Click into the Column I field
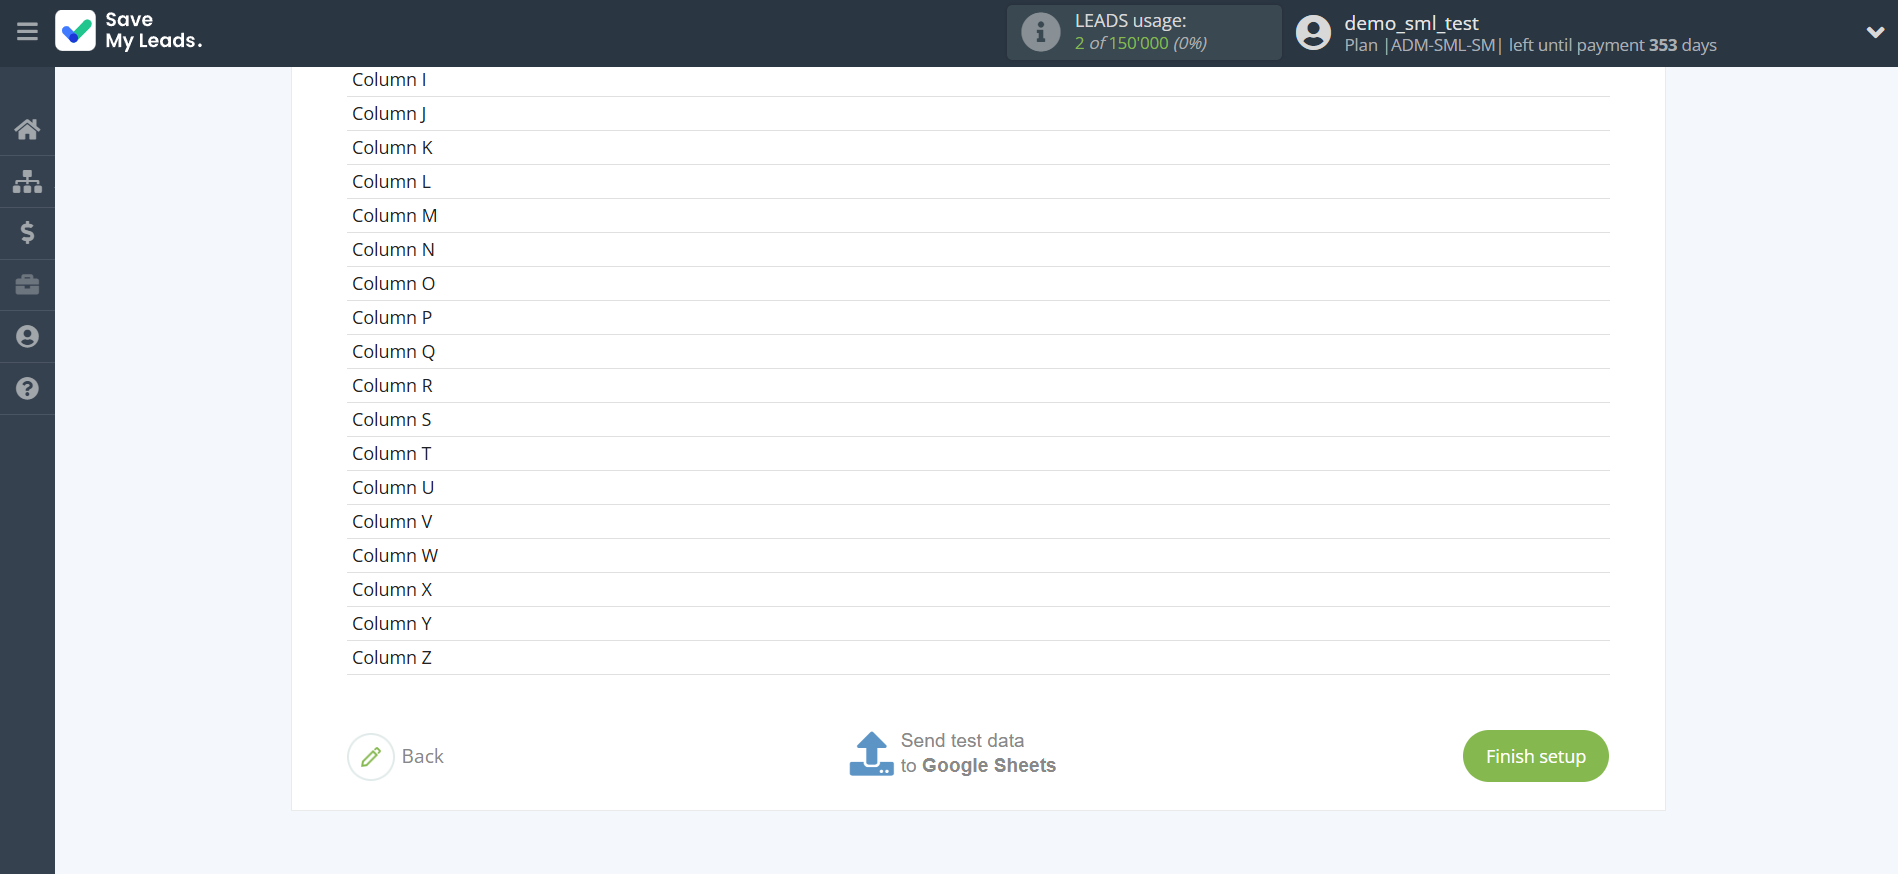This screenshot has width=1898, height=874. click(978, 80)
